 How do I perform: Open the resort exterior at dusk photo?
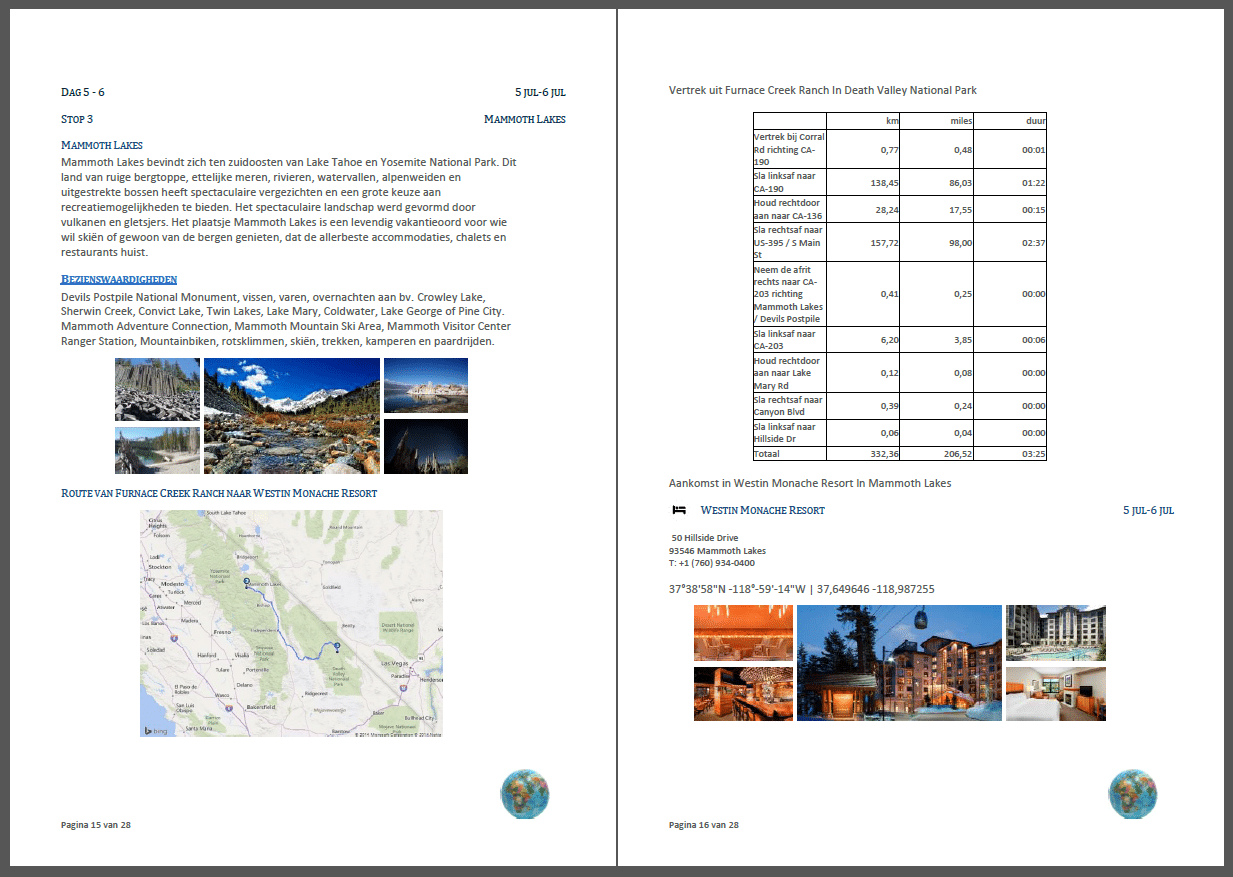pos(899,663)
